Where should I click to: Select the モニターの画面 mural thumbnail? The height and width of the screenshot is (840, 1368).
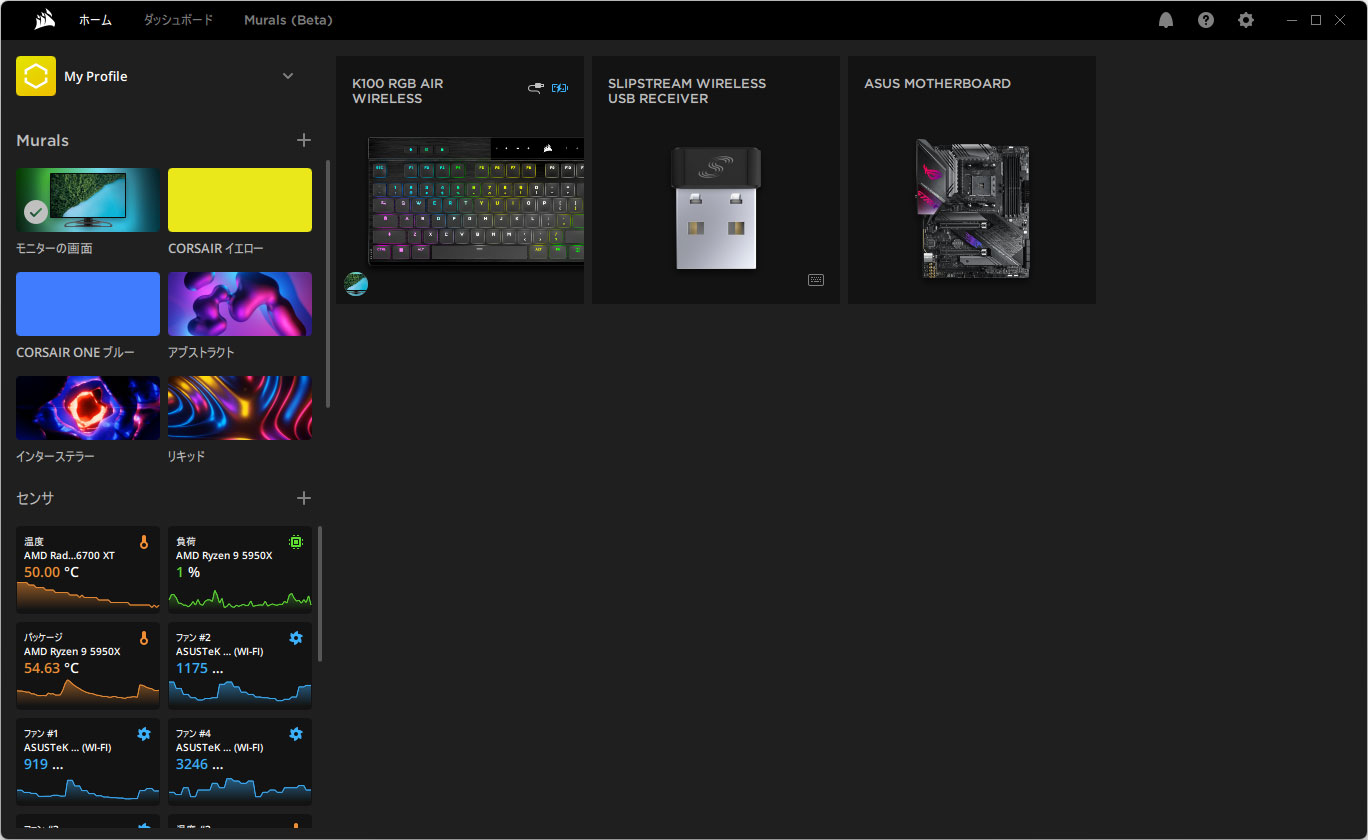click(x=88, y=200)
